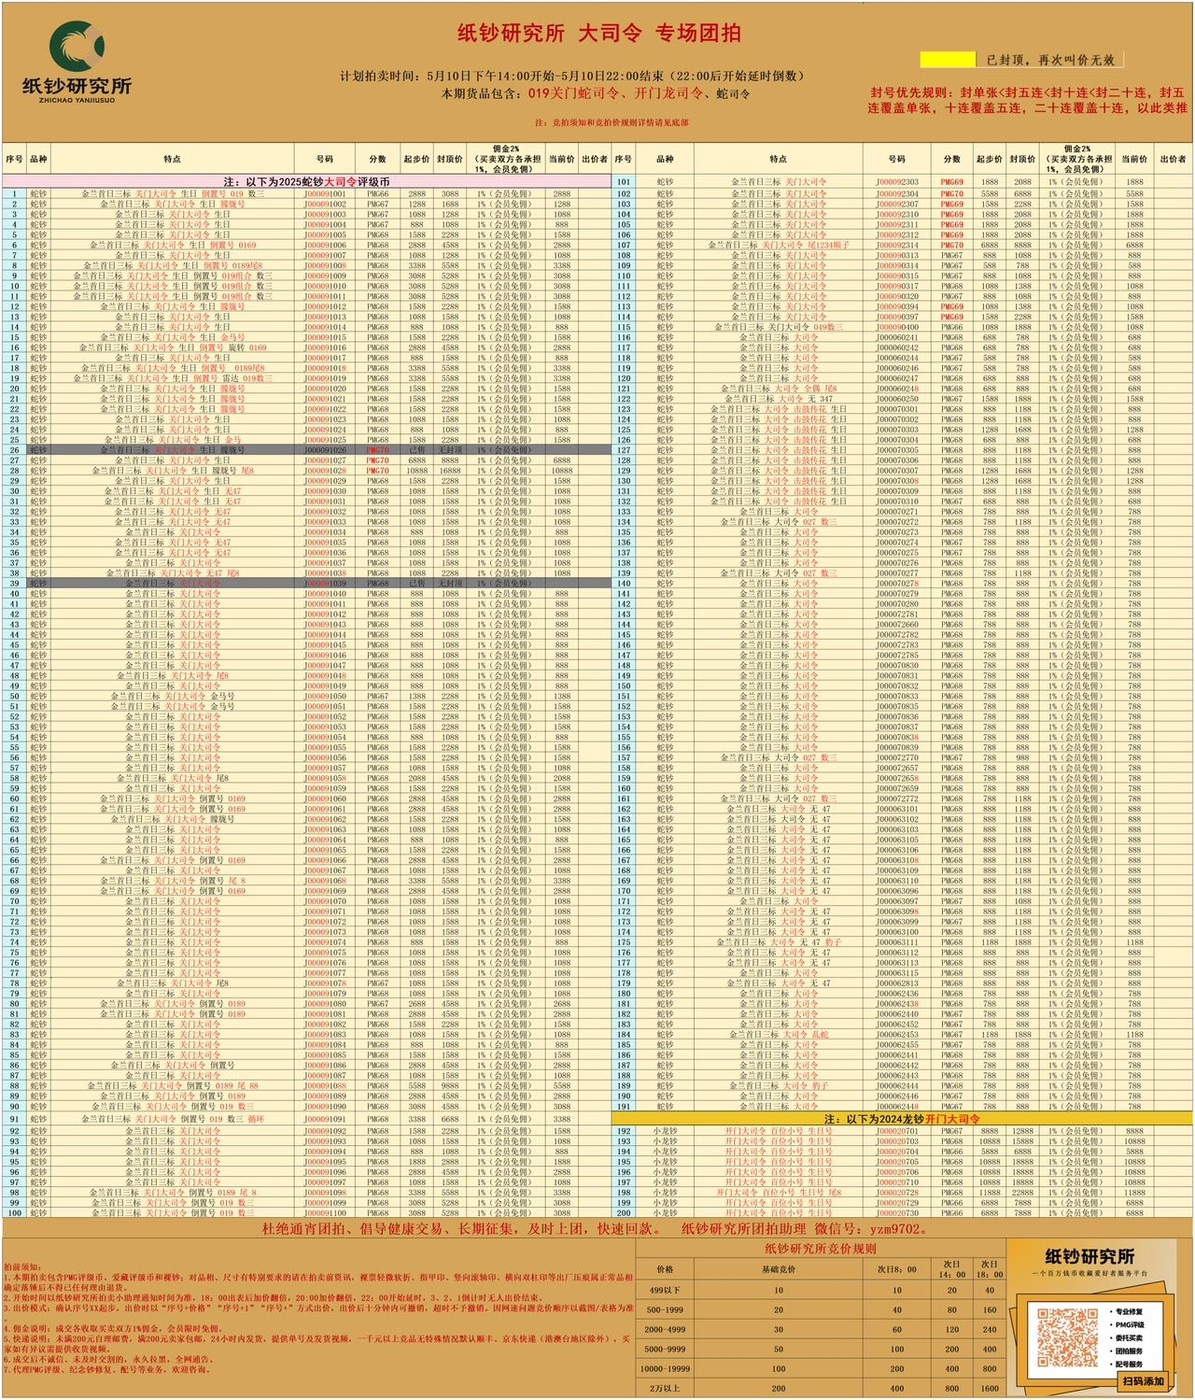The height and width of the screenshot is (1400, 1195).
Task: Click the left table 特点 column header
Action: (x=172, y=159)
